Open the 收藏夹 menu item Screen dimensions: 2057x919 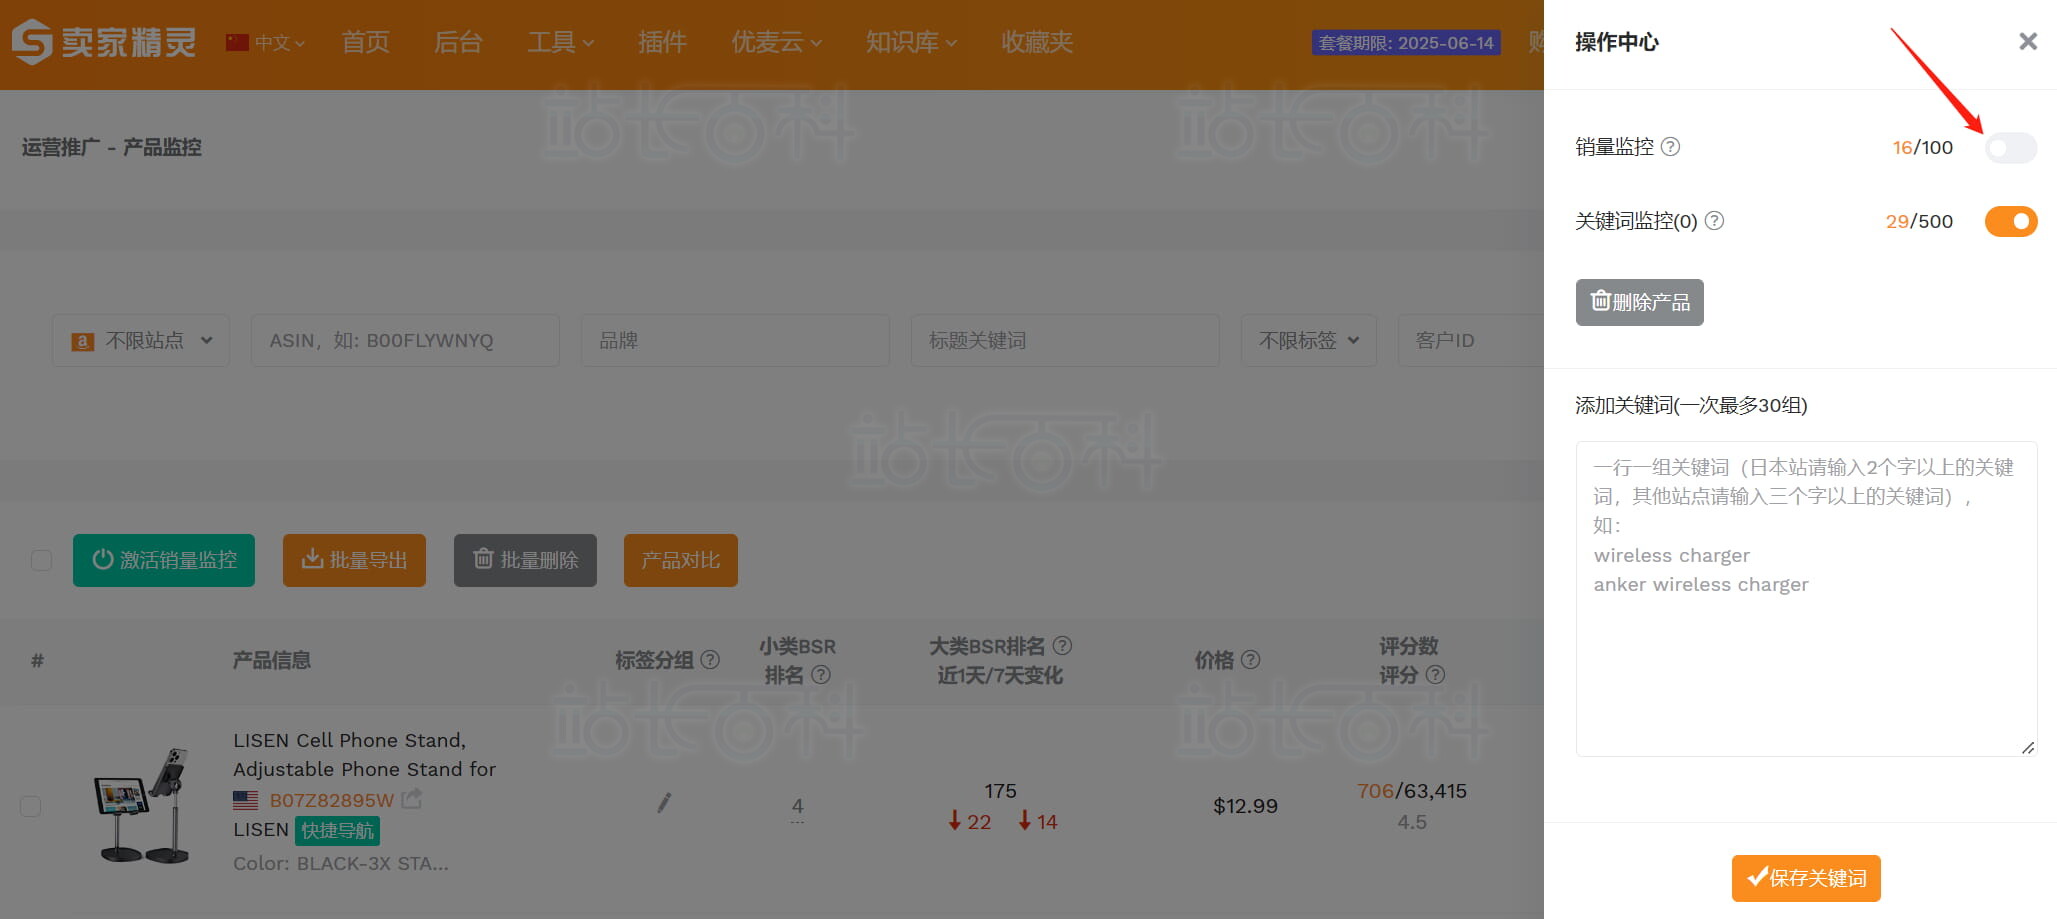(x=1036, y=42)
